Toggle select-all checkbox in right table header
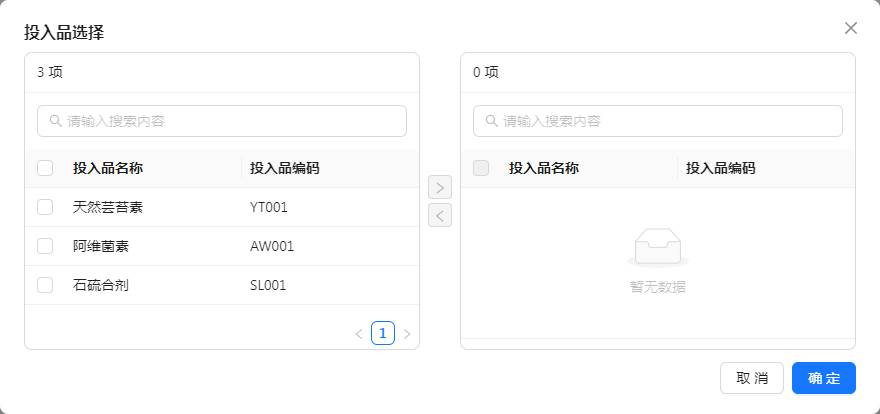Viewport: 880px width, 414px height. pyautogui.click(x=481, y=168)
